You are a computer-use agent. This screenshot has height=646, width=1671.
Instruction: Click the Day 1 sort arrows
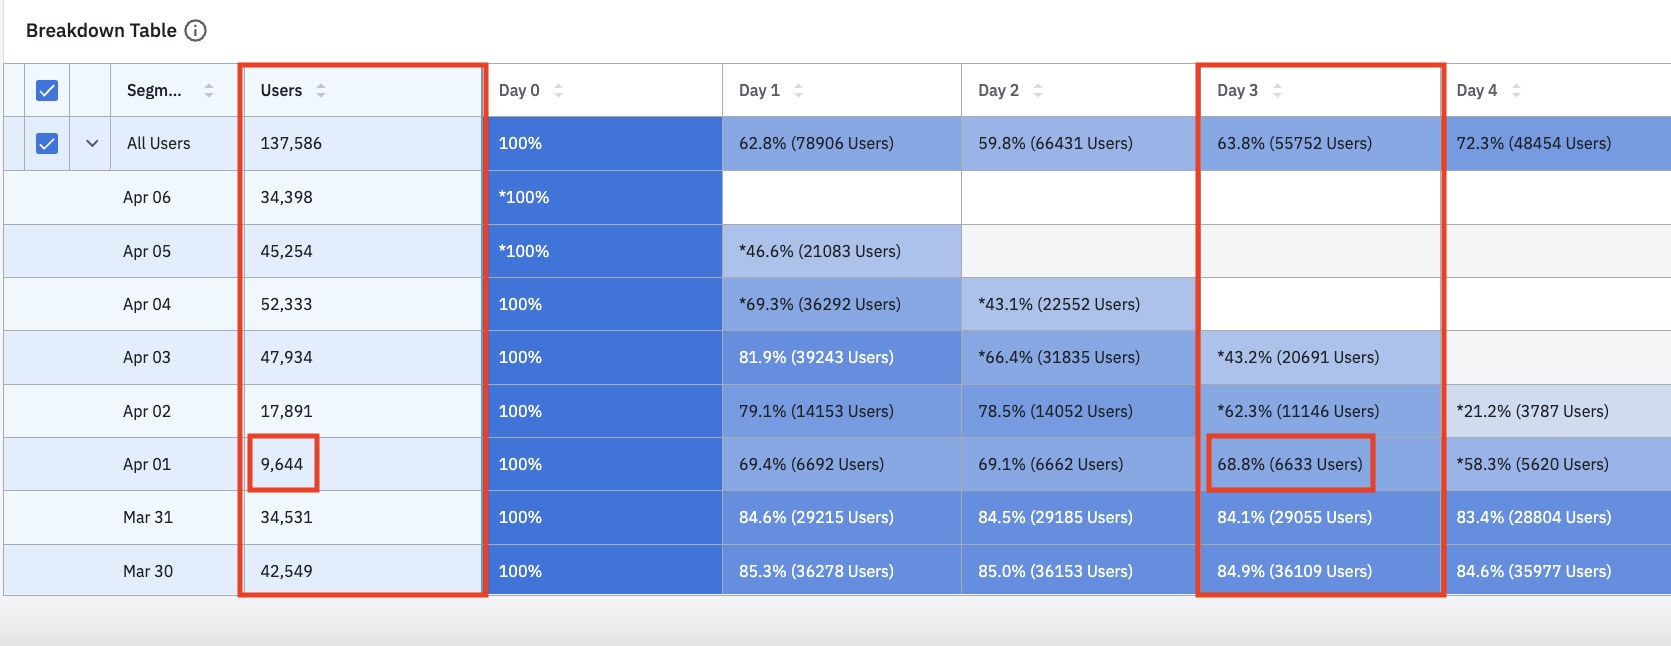click(x=798, y=91)
